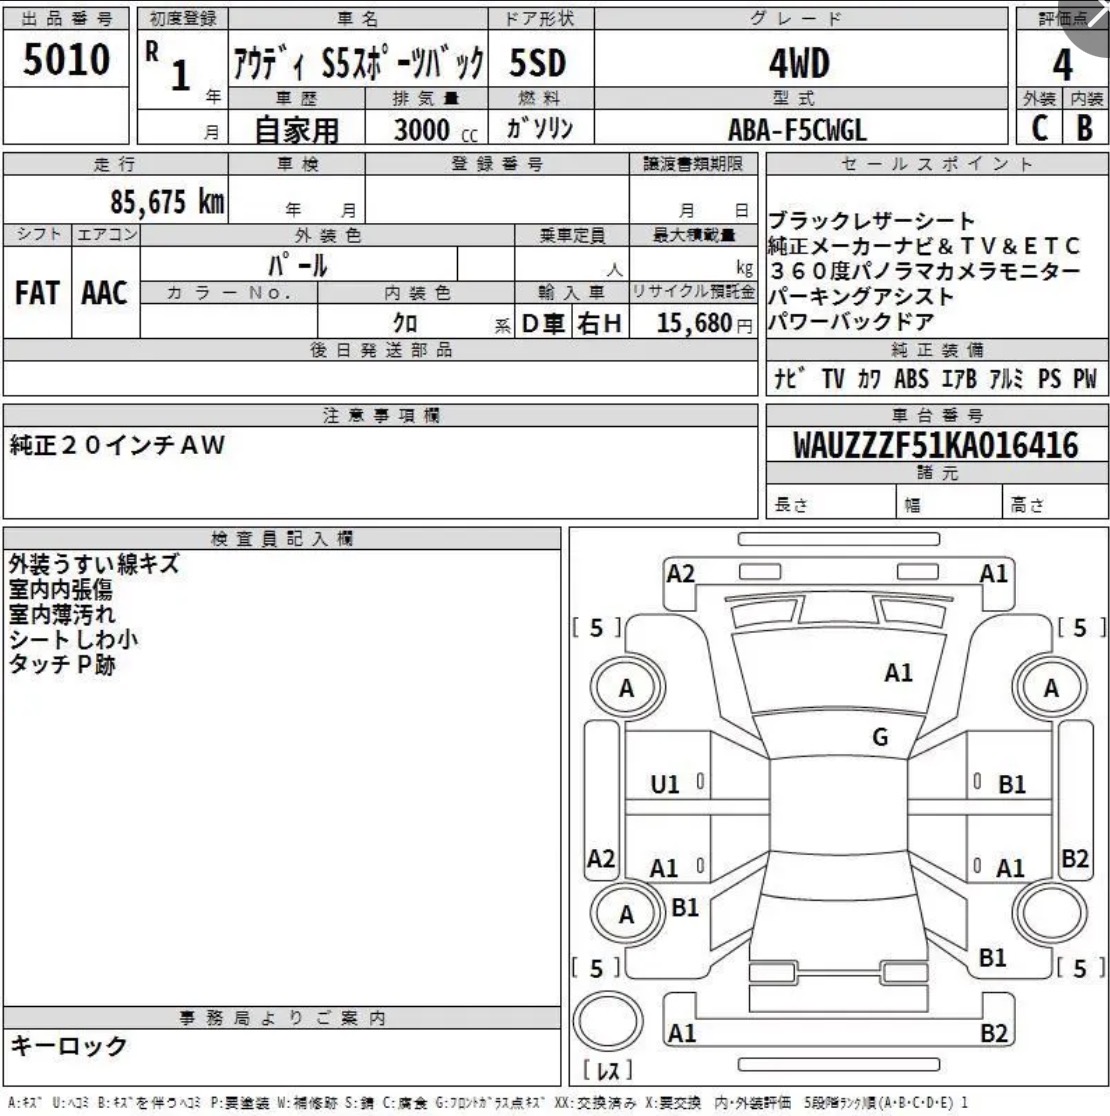
Task: Click B2 mark on rear bumper
Action: coord(993,1033)
